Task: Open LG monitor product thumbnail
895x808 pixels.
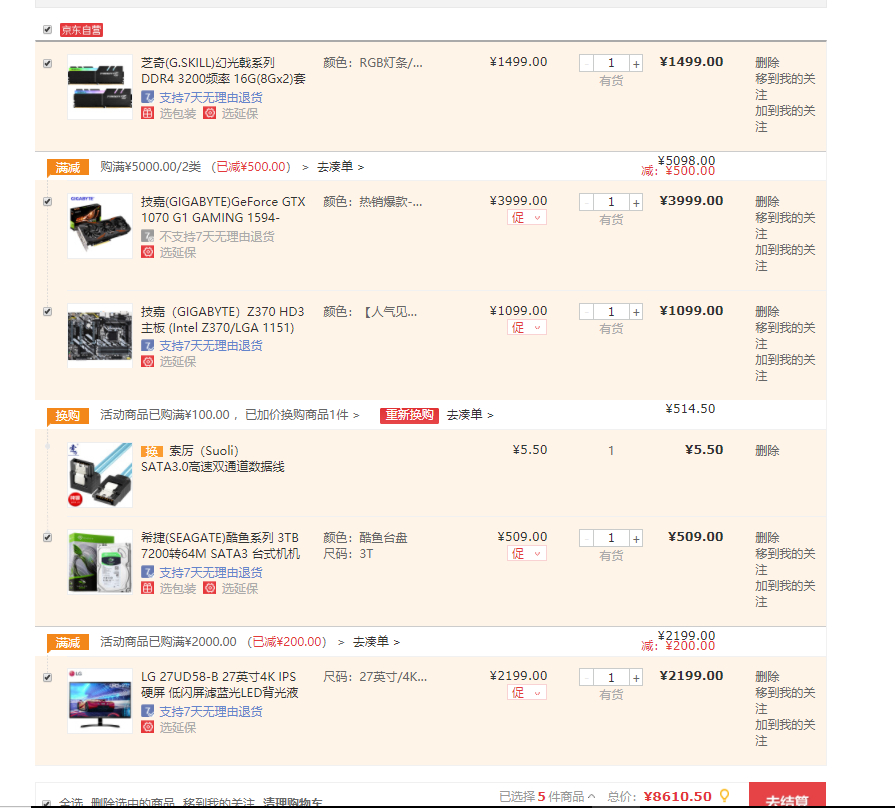Action: (100, 701)
